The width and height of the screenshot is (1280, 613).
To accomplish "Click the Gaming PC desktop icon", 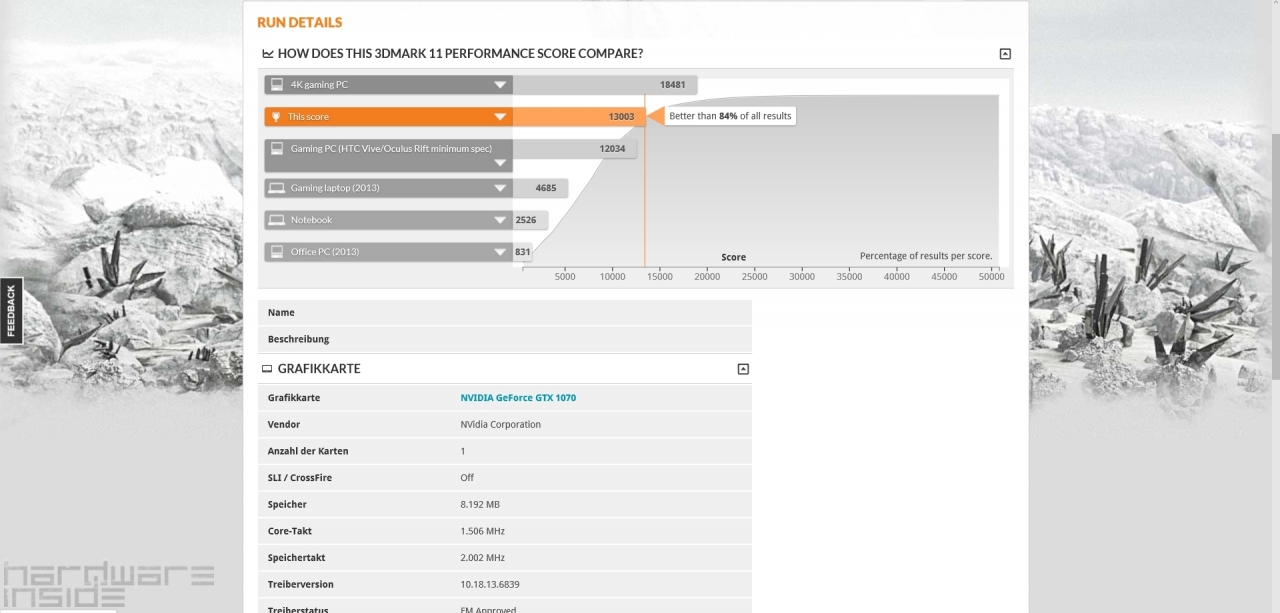I will 276,149.
